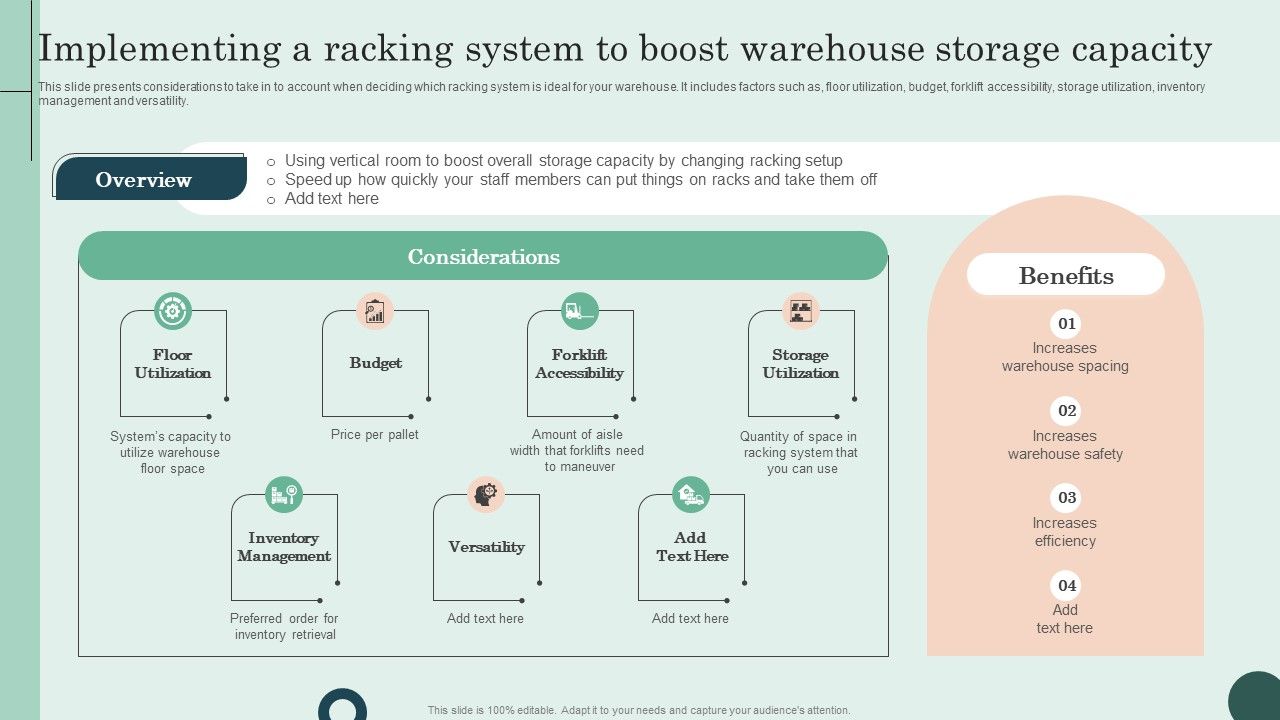Click the 03 benefit number circle
Image resolution: width=1280 pixels, height=720 pixels.
tap(1067, 497)
